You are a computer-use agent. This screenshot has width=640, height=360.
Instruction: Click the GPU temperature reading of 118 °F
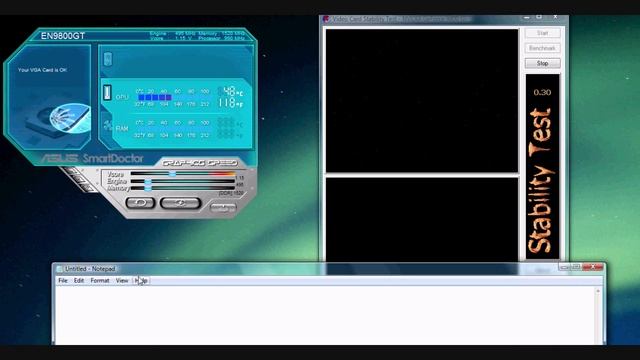click(231, 103)
